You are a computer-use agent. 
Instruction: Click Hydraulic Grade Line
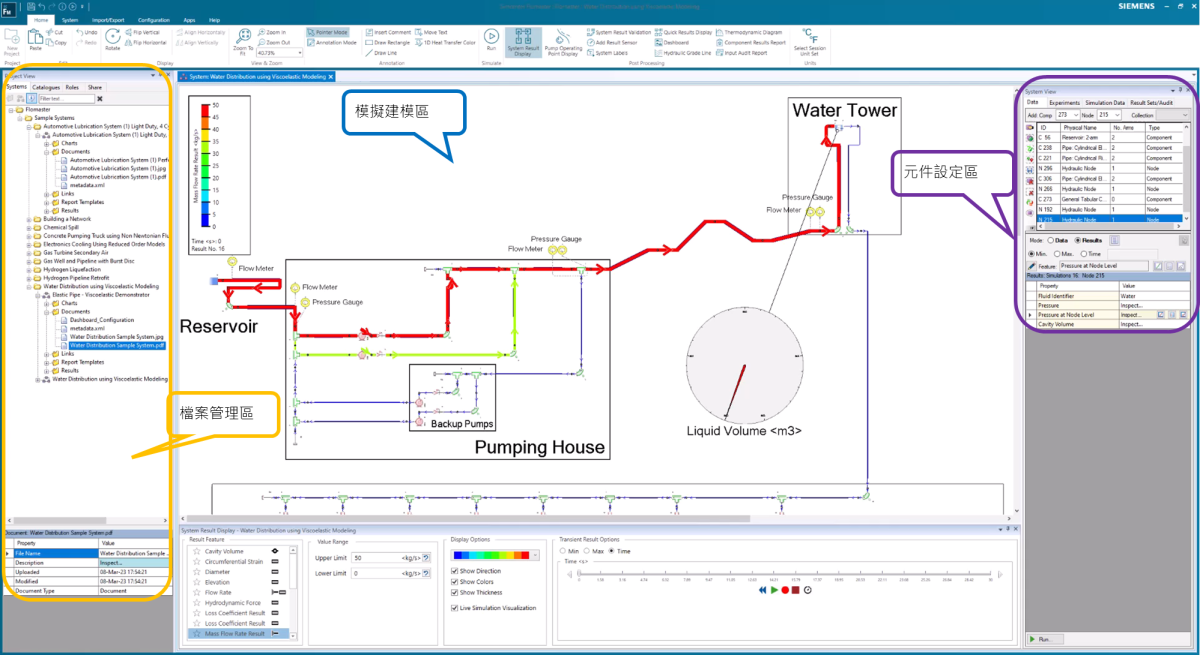(683, 53)
